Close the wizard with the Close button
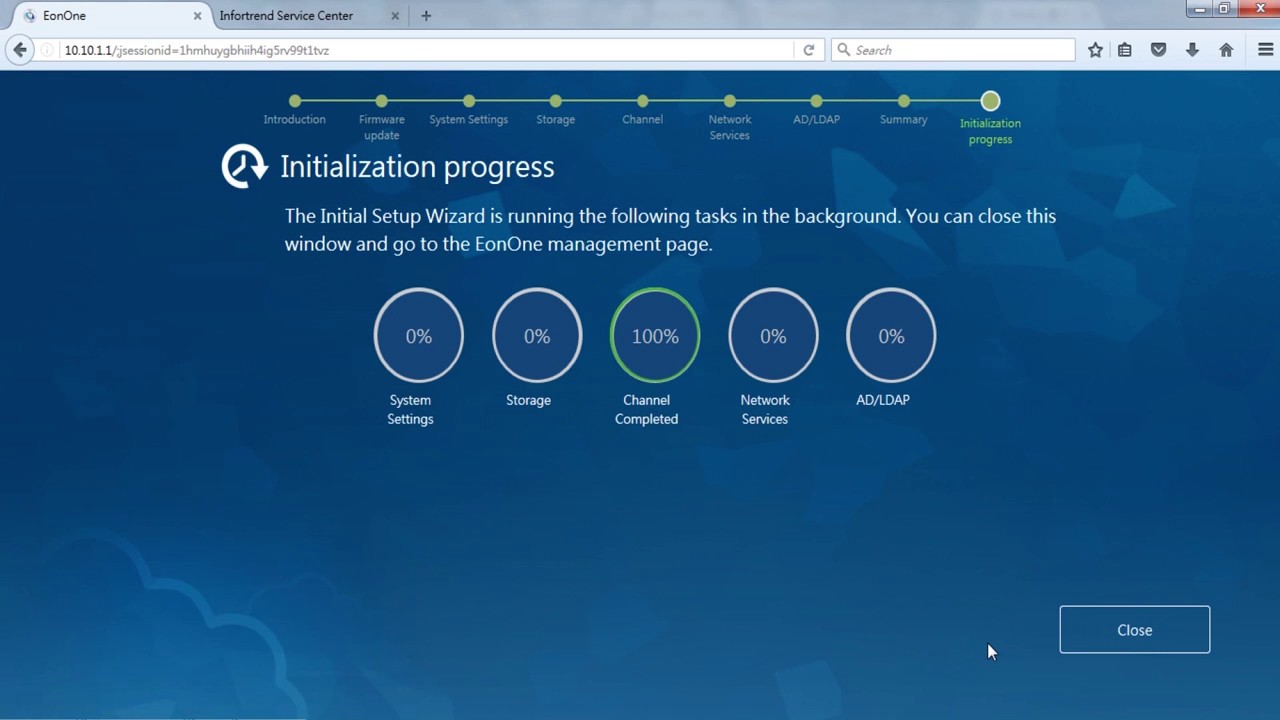Viewport: 1280px width, 720px height. click(x=1135, y=630)
